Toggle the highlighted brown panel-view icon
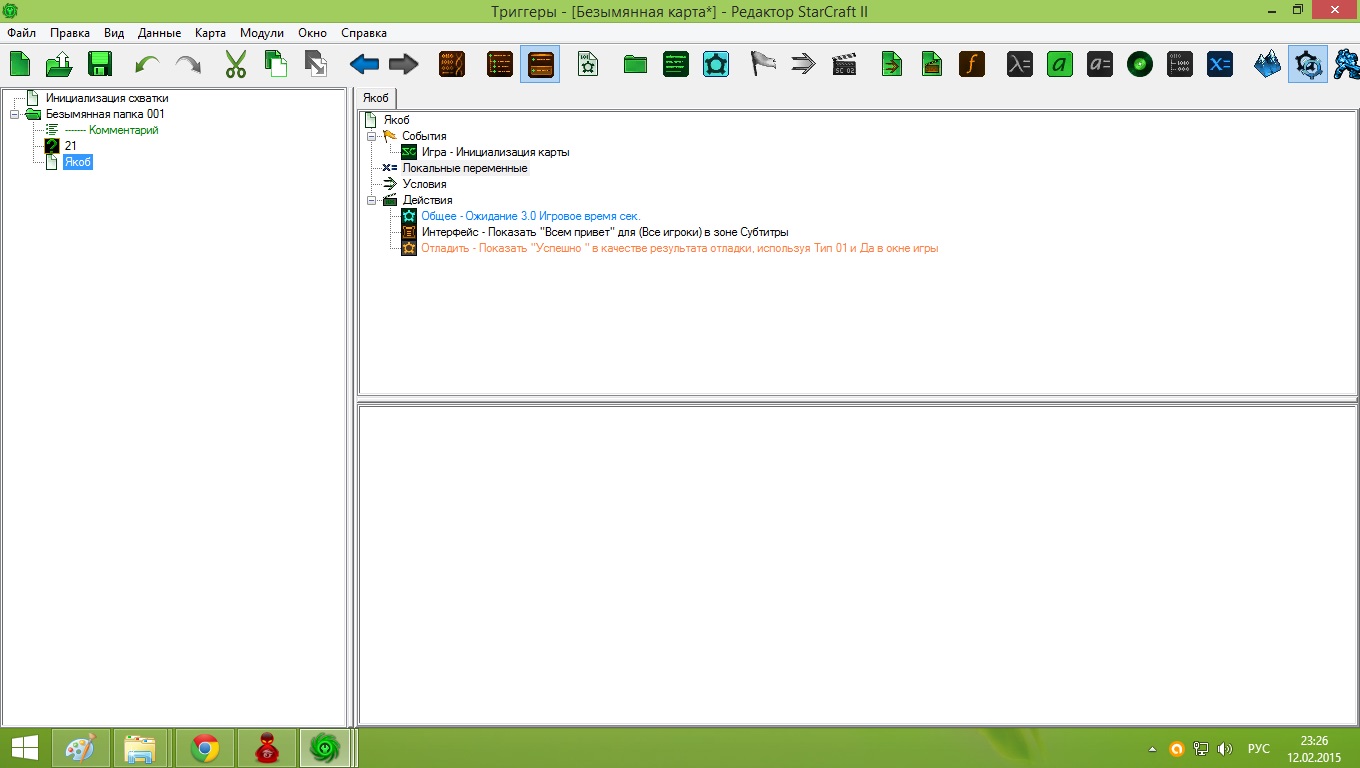The image size is (1360, 768). click(x=540, y=65)
